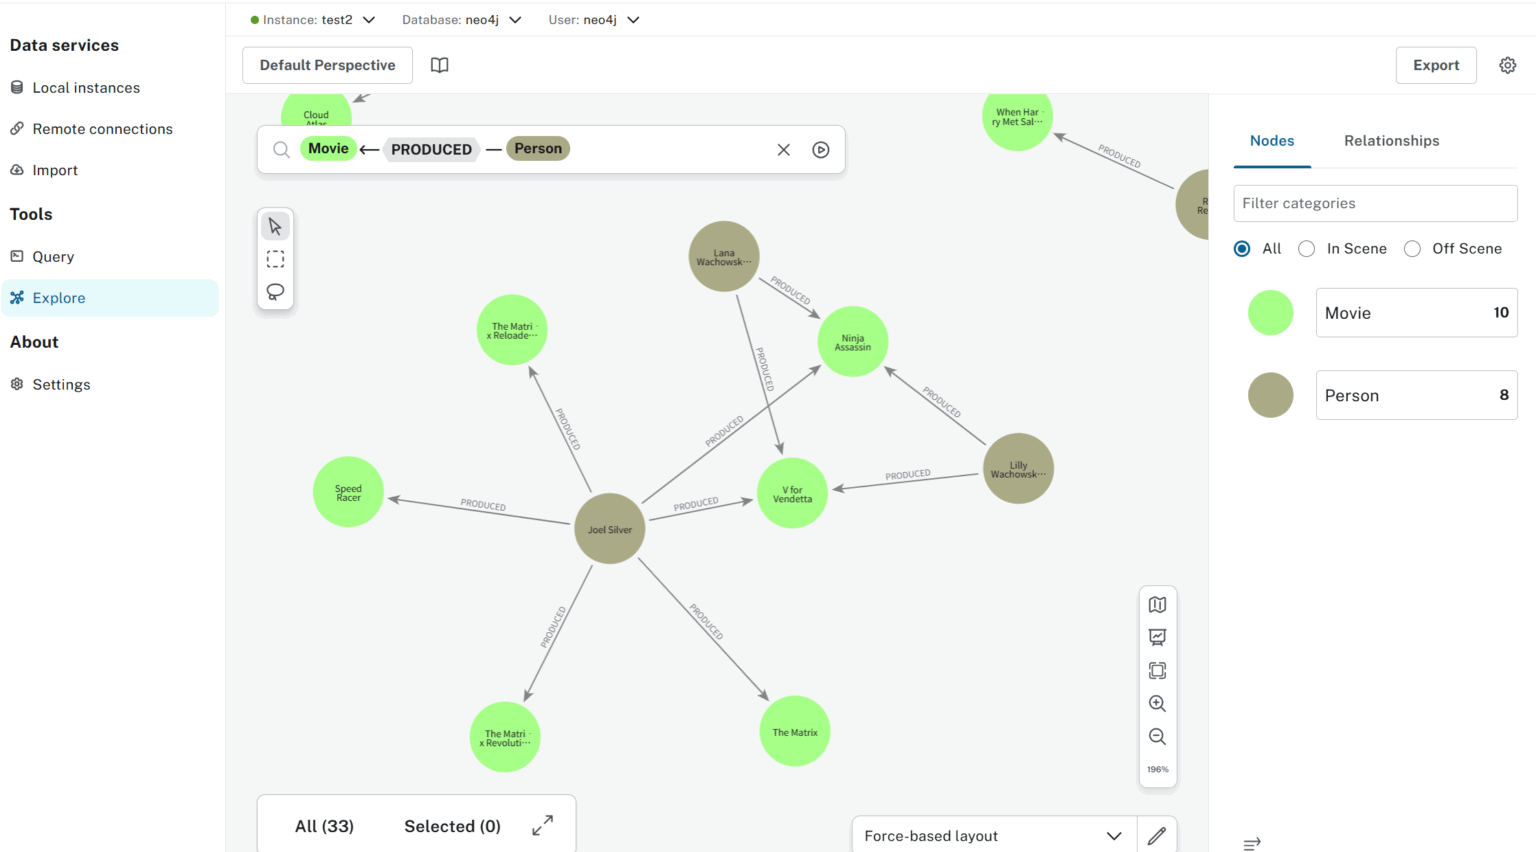The height and width of the screenshot is (852, 1536).
Task: Zoom out of the graph canvas
Action: [x=1157, y=737]
